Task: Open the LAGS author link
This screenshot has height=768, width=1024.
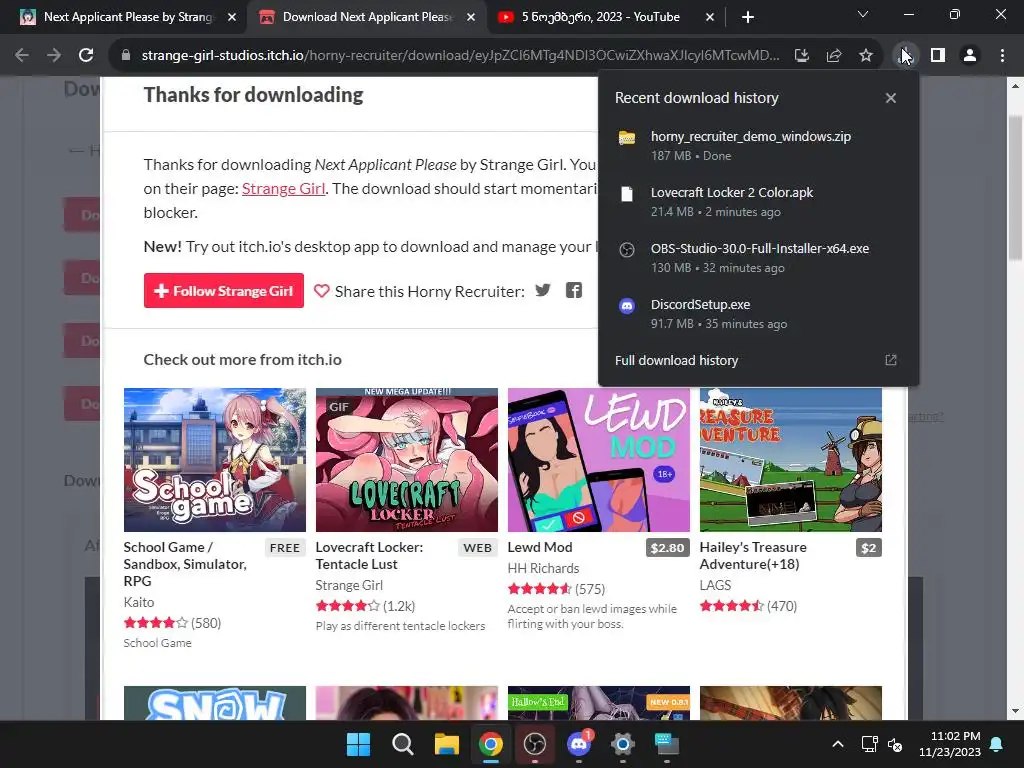Action: [715, 585]
